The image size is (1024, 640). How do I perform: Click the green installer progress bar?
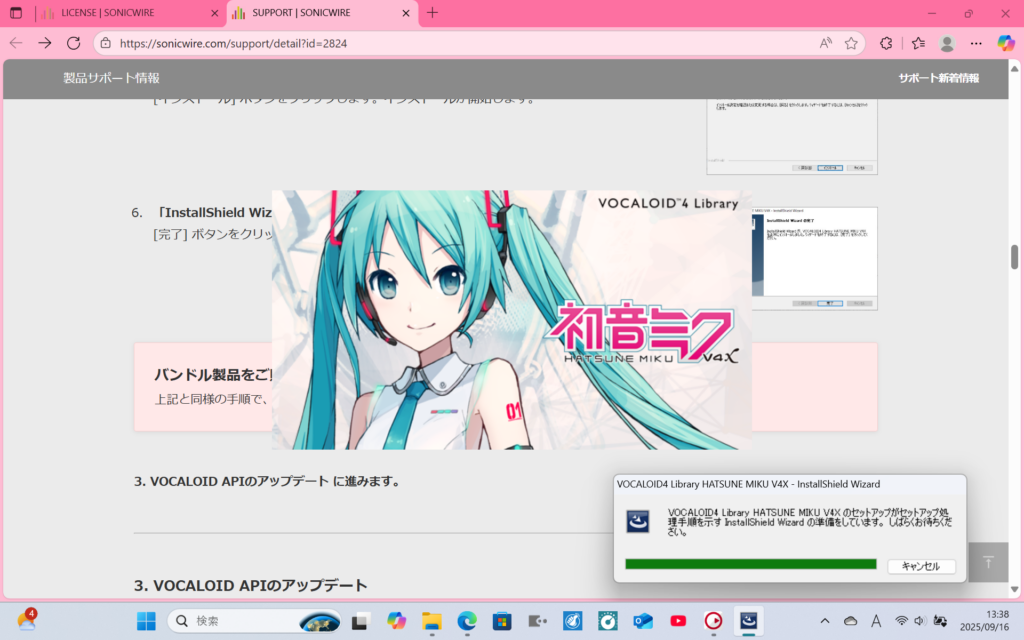pyautogui.click(x=750, y=565)
